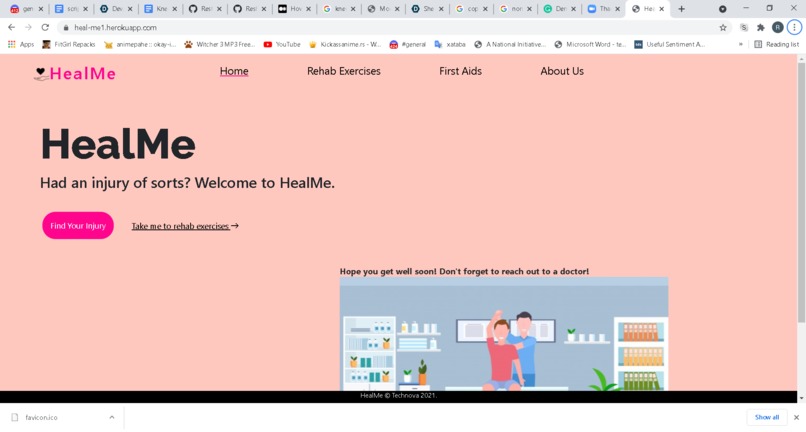Open the A National Initiative bookmark
This screenshot has width=806, height=432.
pos(510,44)
